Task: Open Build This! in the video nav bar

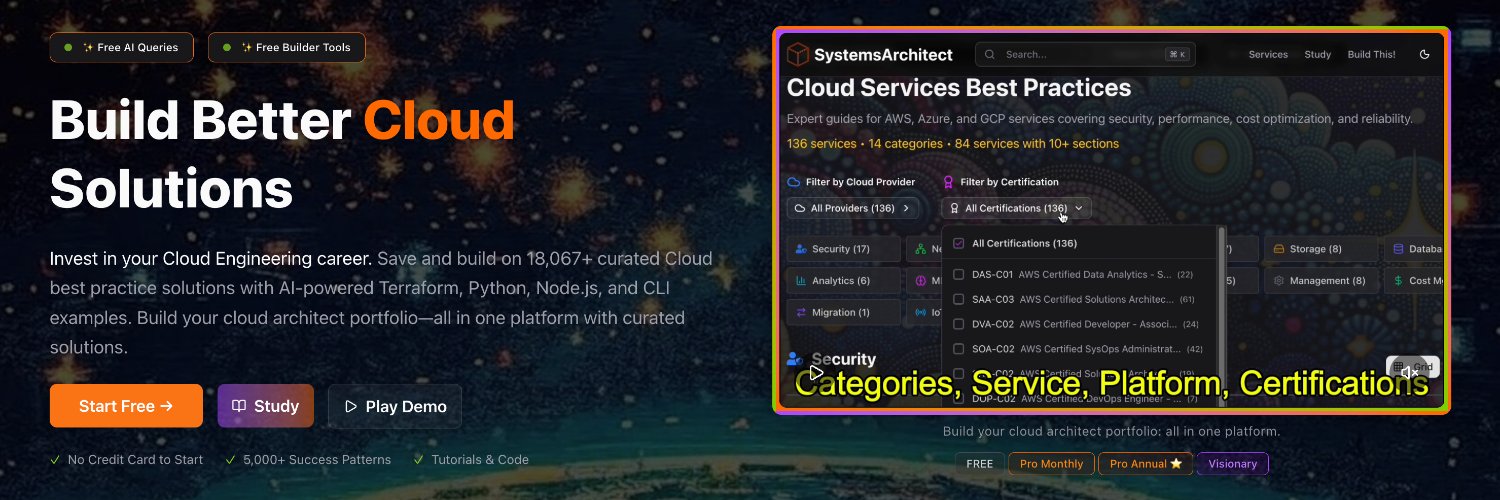Action: pyautogui.click(x=1372, y=54)
